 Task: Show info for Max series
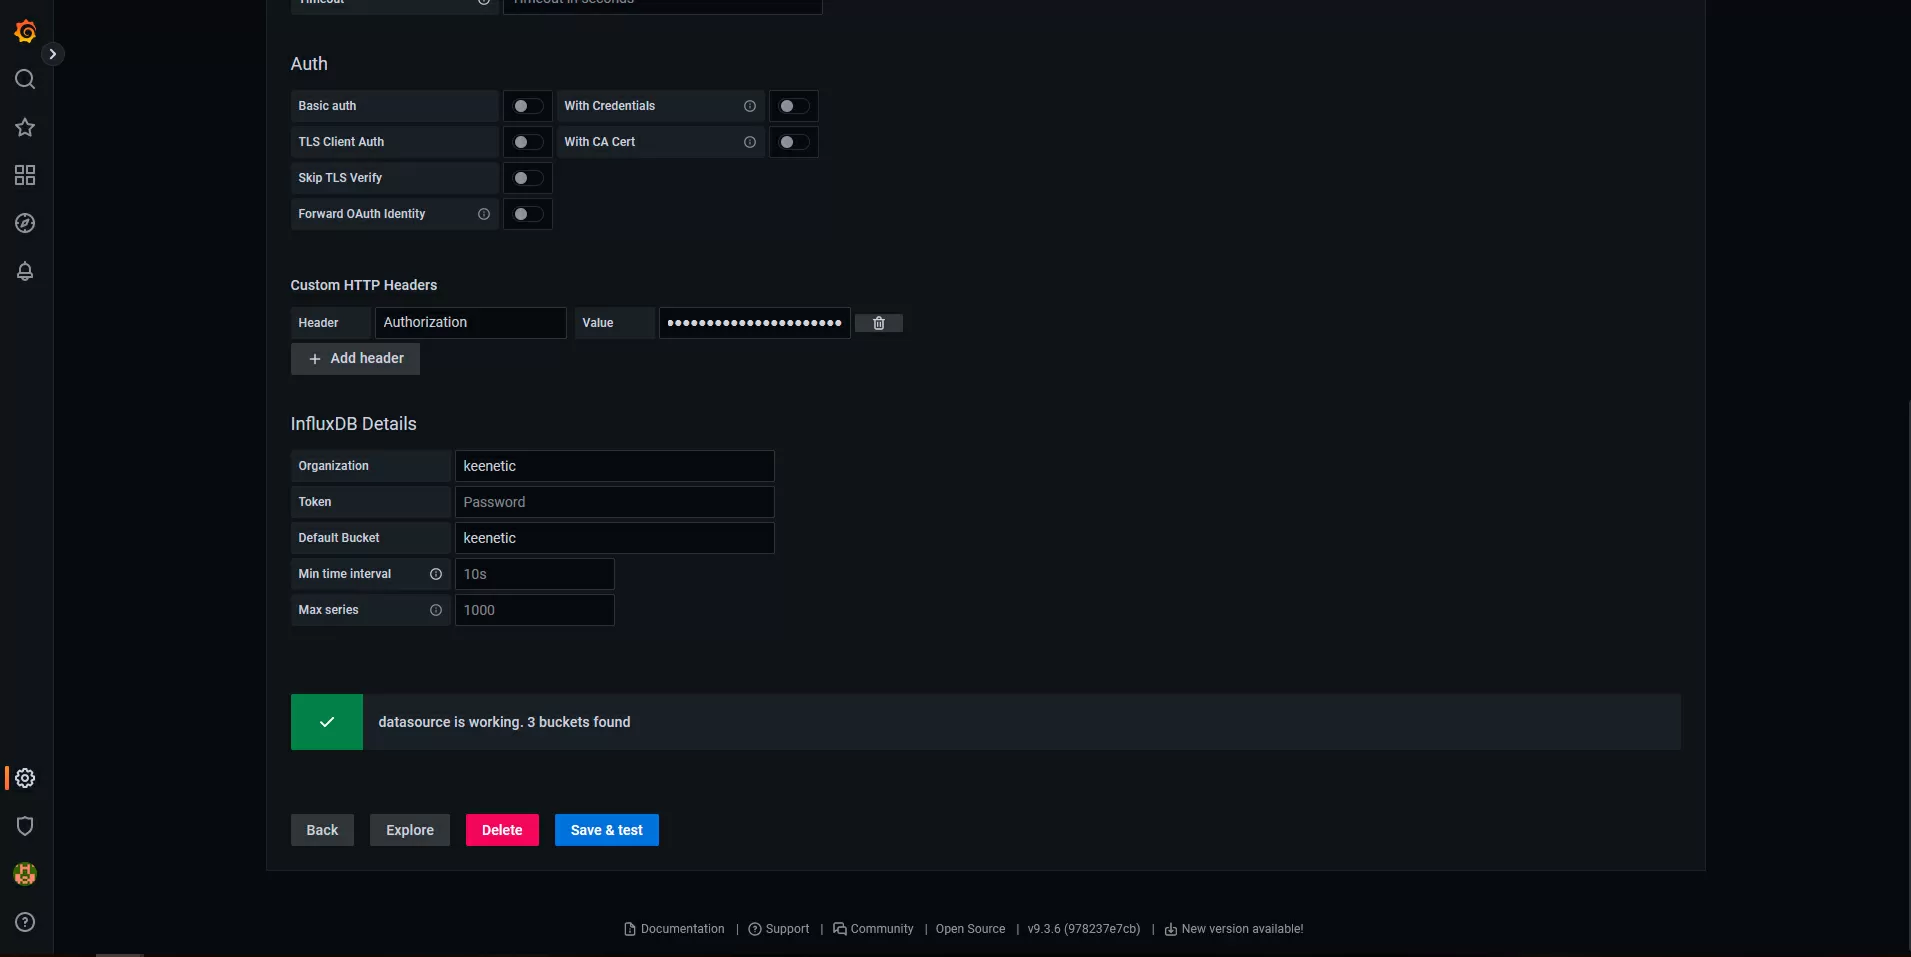pos(436,610)
